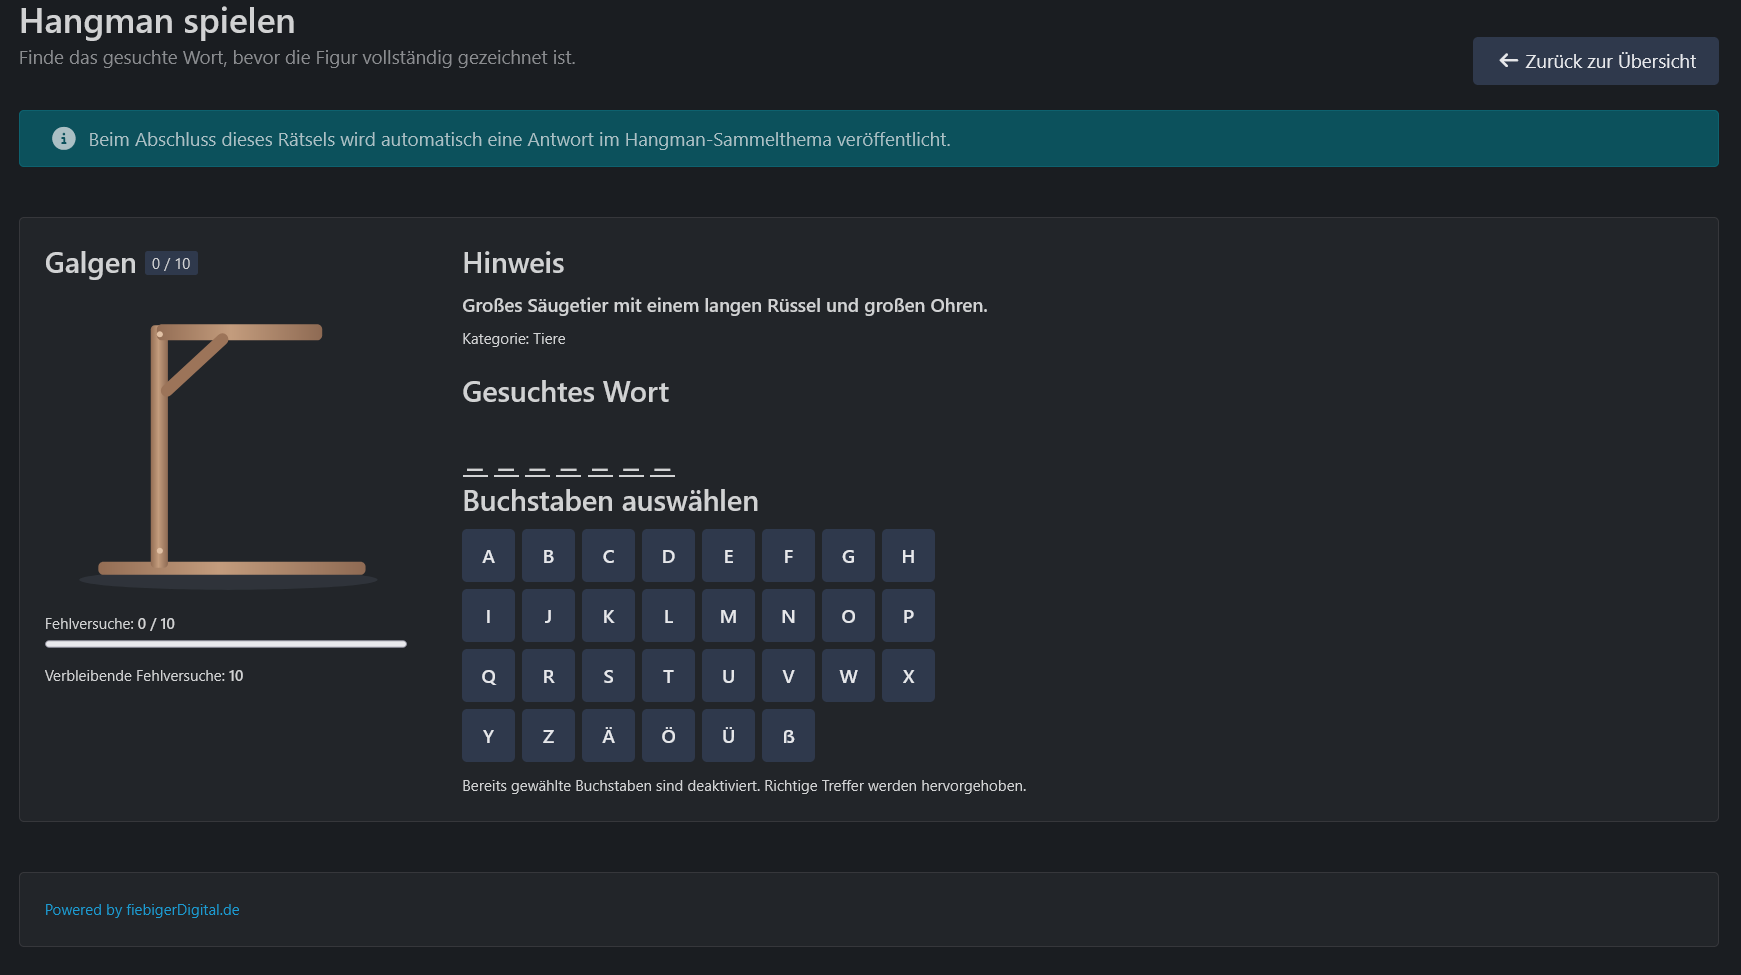Choose letter H

click(x=908, y=556)
